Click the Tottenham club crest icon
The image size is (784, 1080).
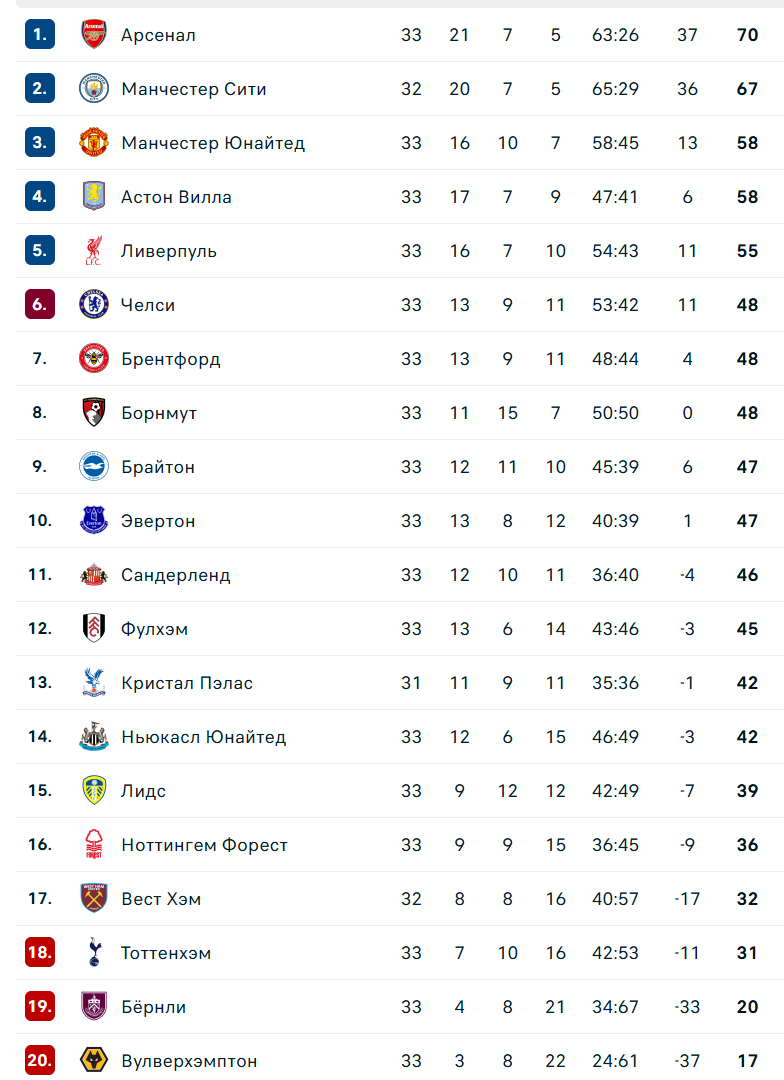point(93,953)
